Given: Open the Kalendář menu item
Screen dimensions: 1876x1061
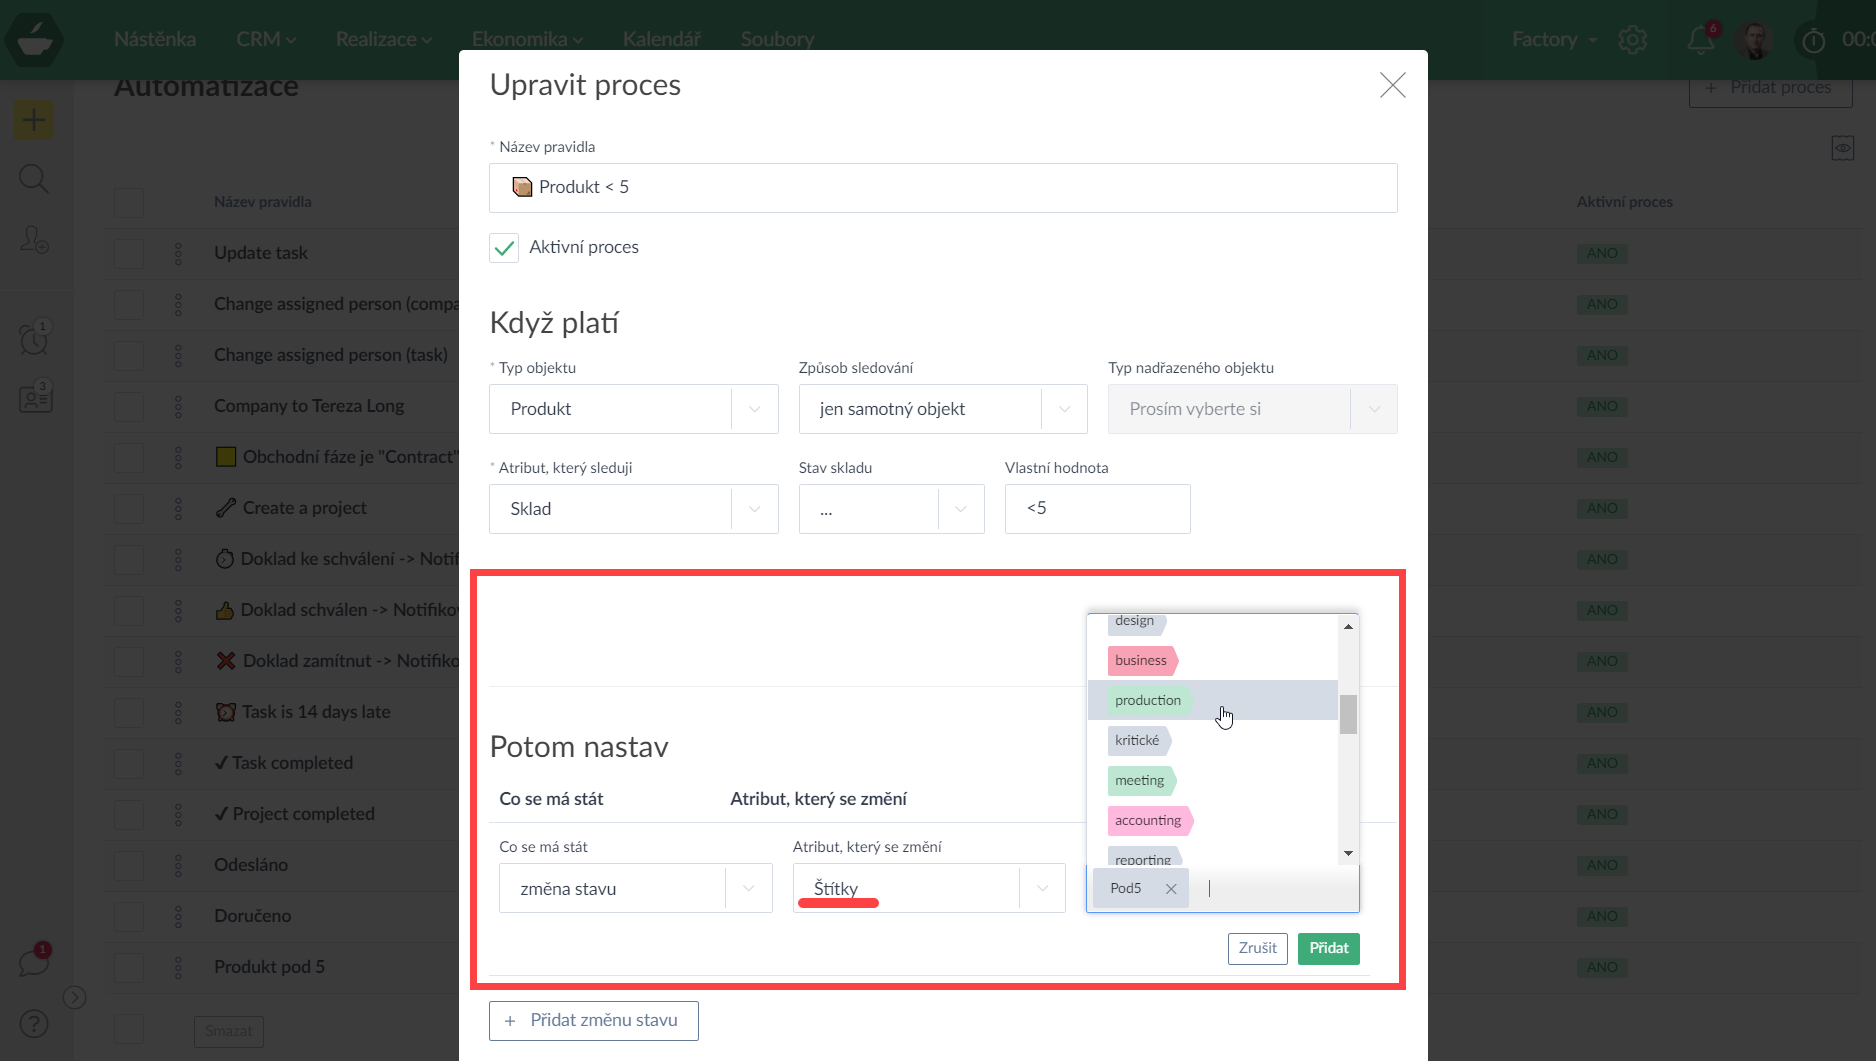Looking at the screenshot, I should 661,39.
